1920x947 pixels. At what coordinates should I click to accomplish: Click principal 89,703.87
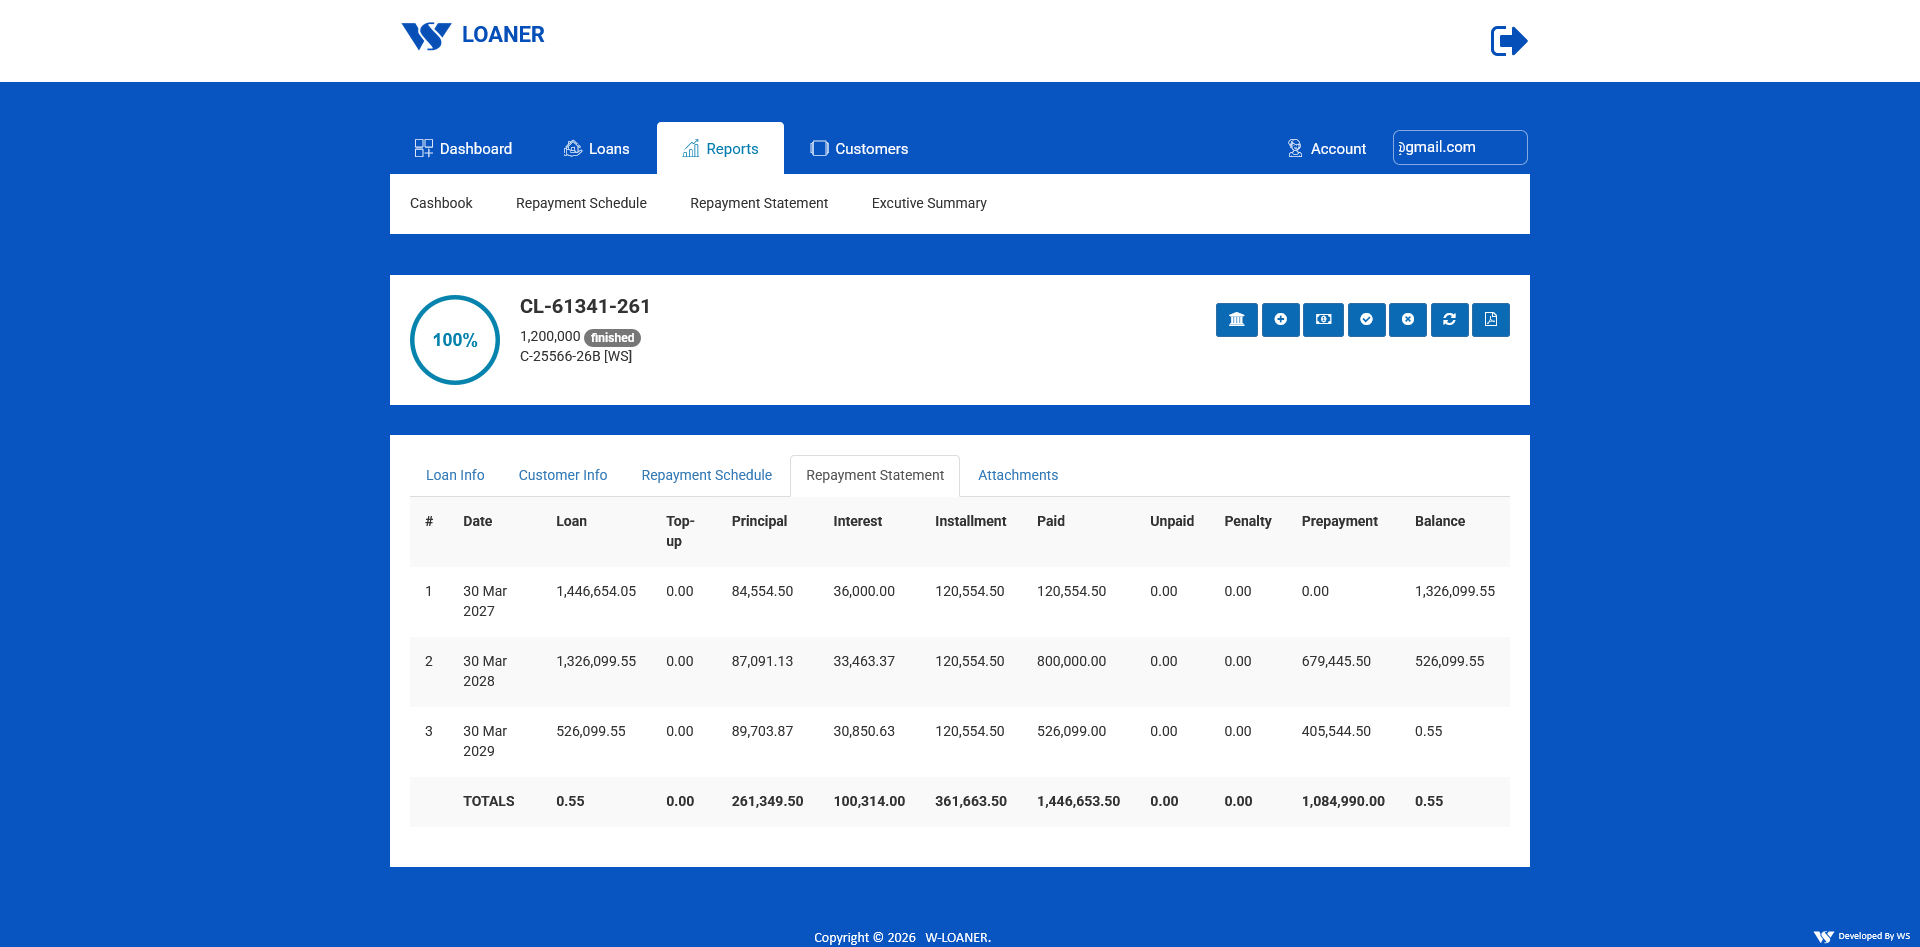tap(762, 731)
